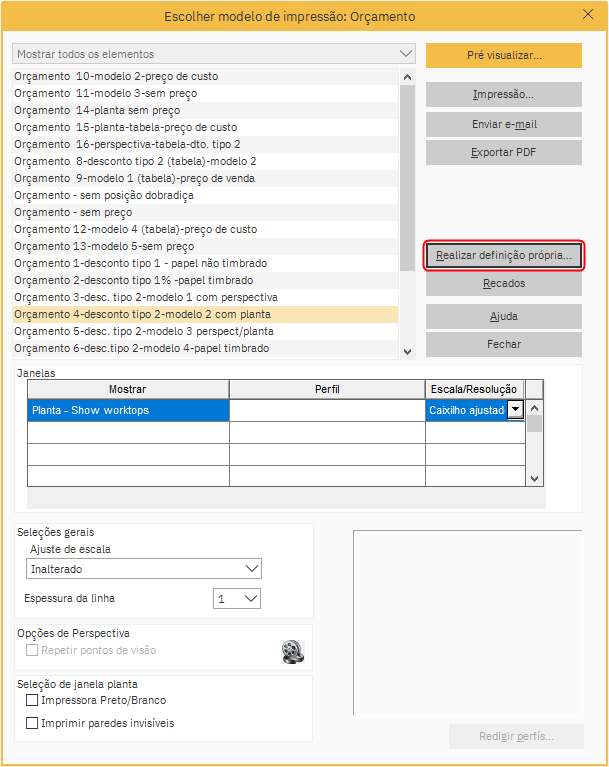The width and height of the screenshot is (609, 767).
Task: Select Orçamento - sem preço entry
Action: (x=205, y=212)
